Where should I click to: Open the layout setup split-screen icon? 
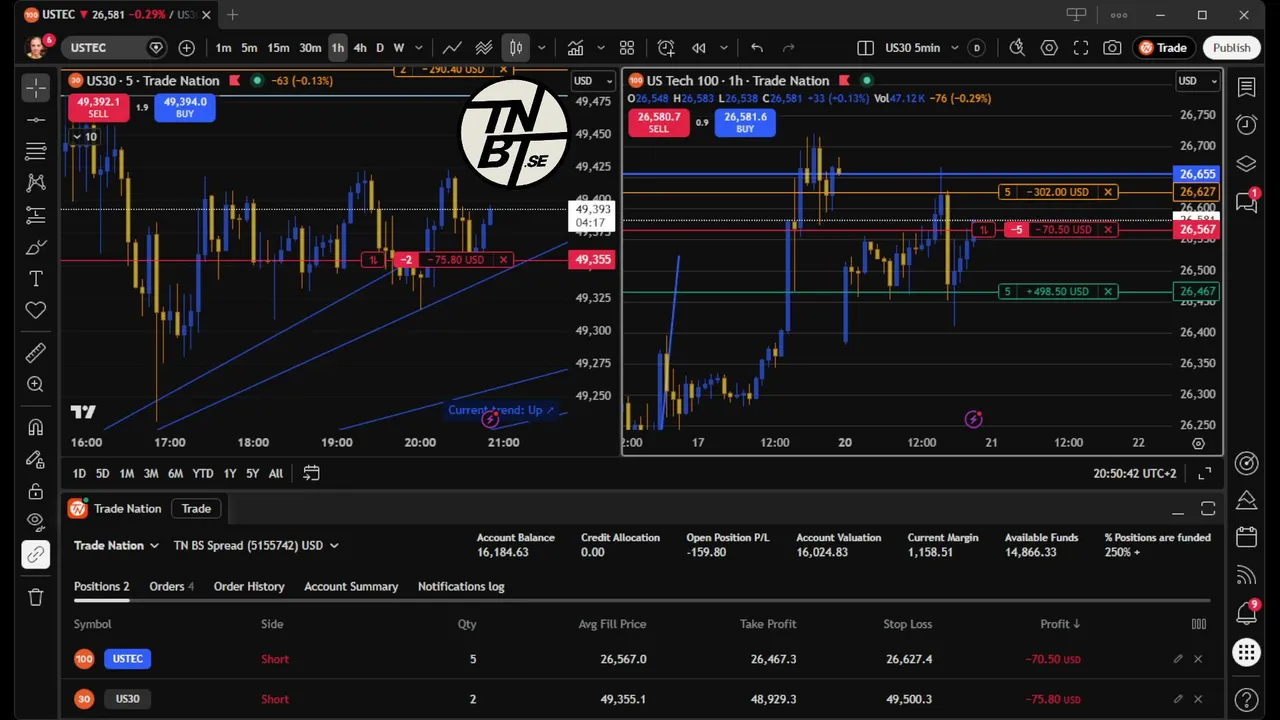point(866,48)
